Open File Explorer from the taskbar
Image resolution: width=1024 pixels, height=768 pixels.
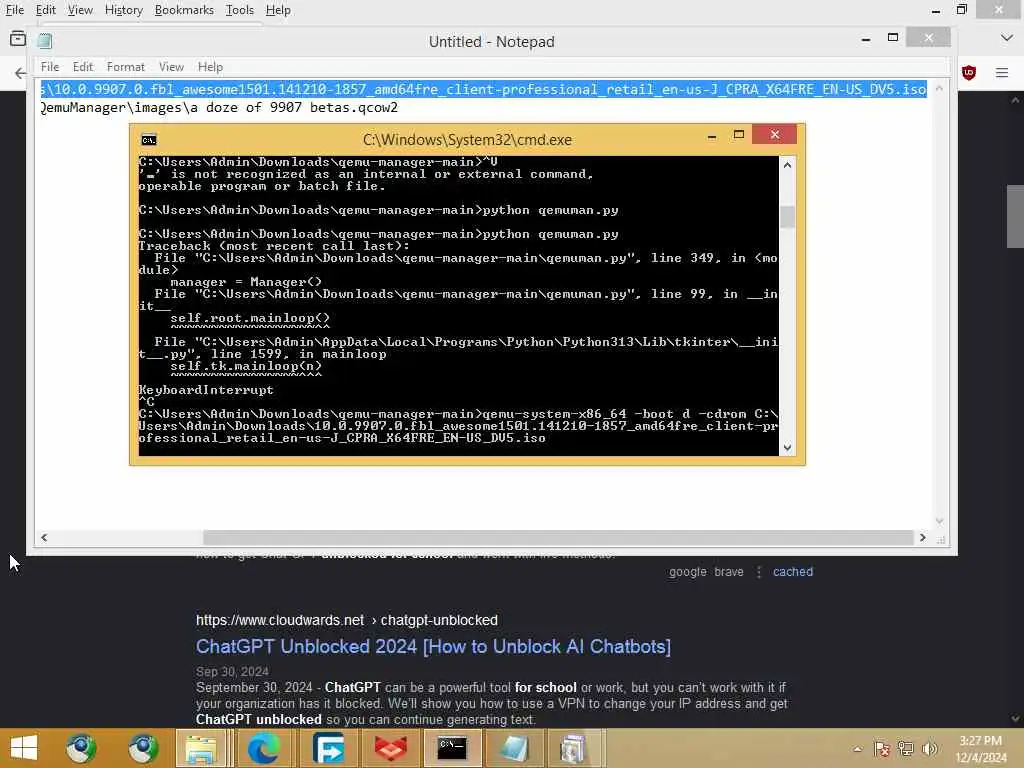pos(201,748)
